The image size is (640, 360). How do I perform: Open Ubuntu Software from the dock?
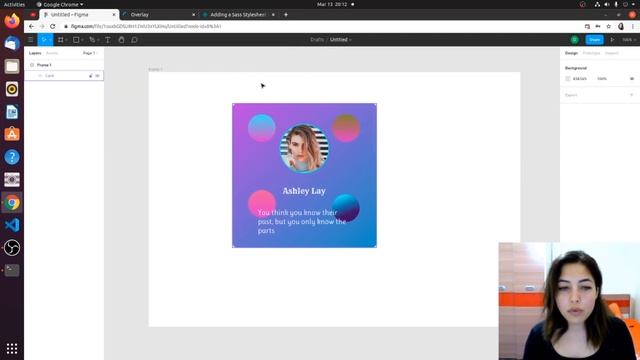coord(12,134)
